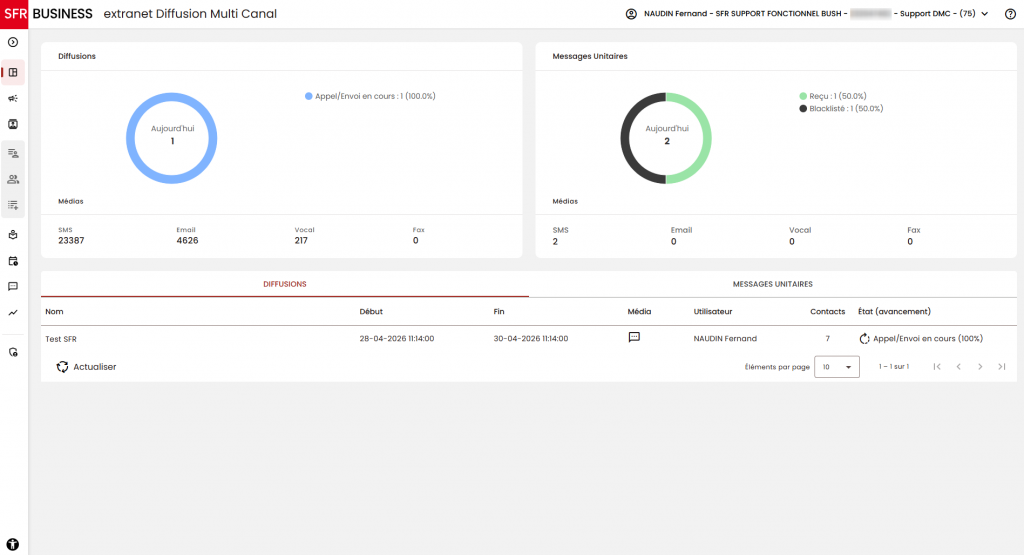Click the Messages Unitaires card title
The height and width of the screenshot is (555, 1024).
coord(590,56)
